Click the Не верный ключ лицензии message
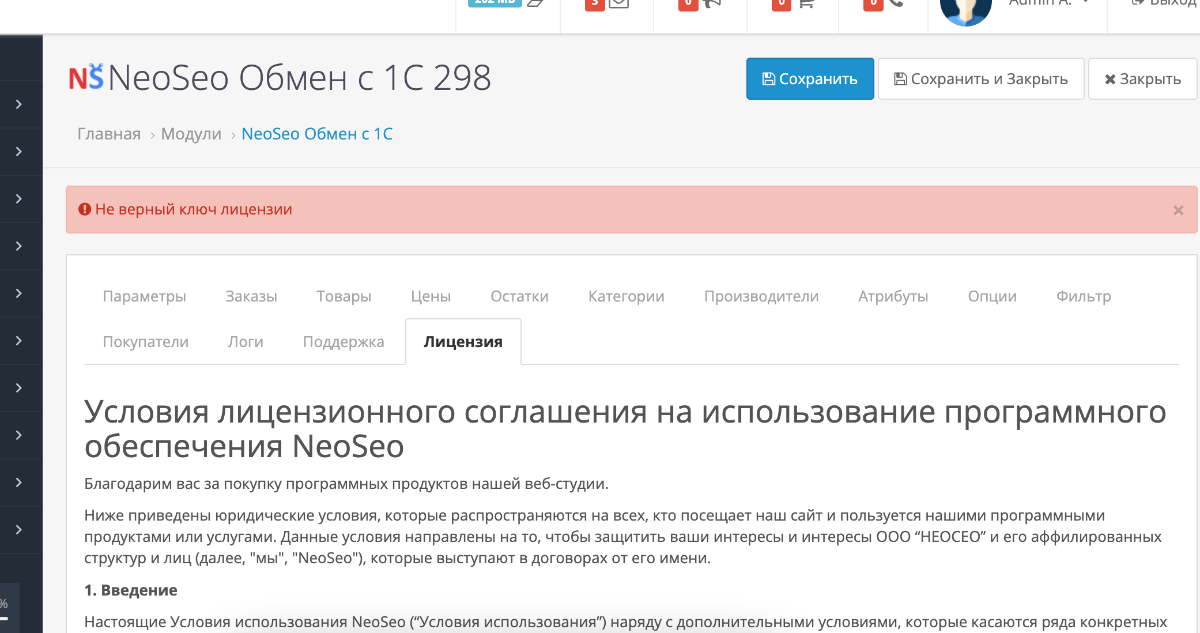The height and width of the screenshot is (633, 1200). point(194,209)
